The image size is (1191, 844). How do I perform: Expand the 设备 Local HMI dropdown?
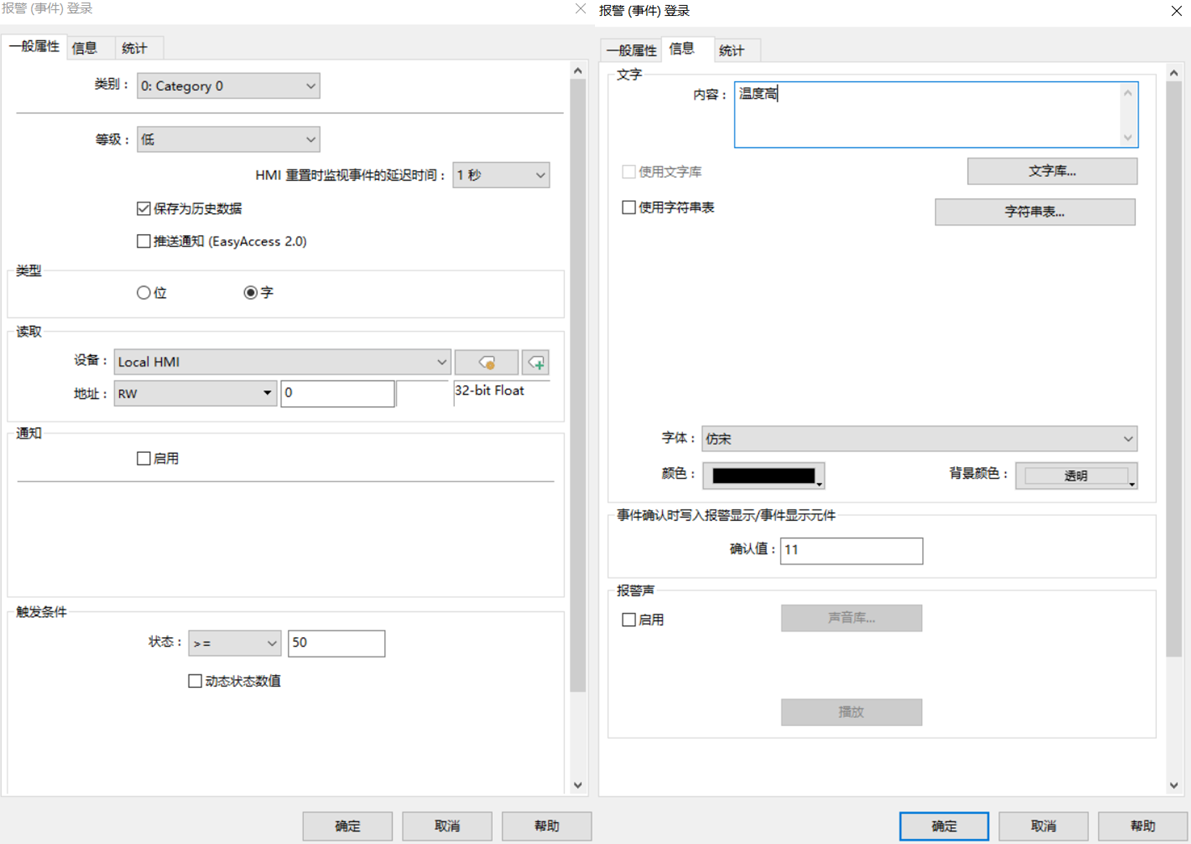pyautogui.click(x=282, y=362)
